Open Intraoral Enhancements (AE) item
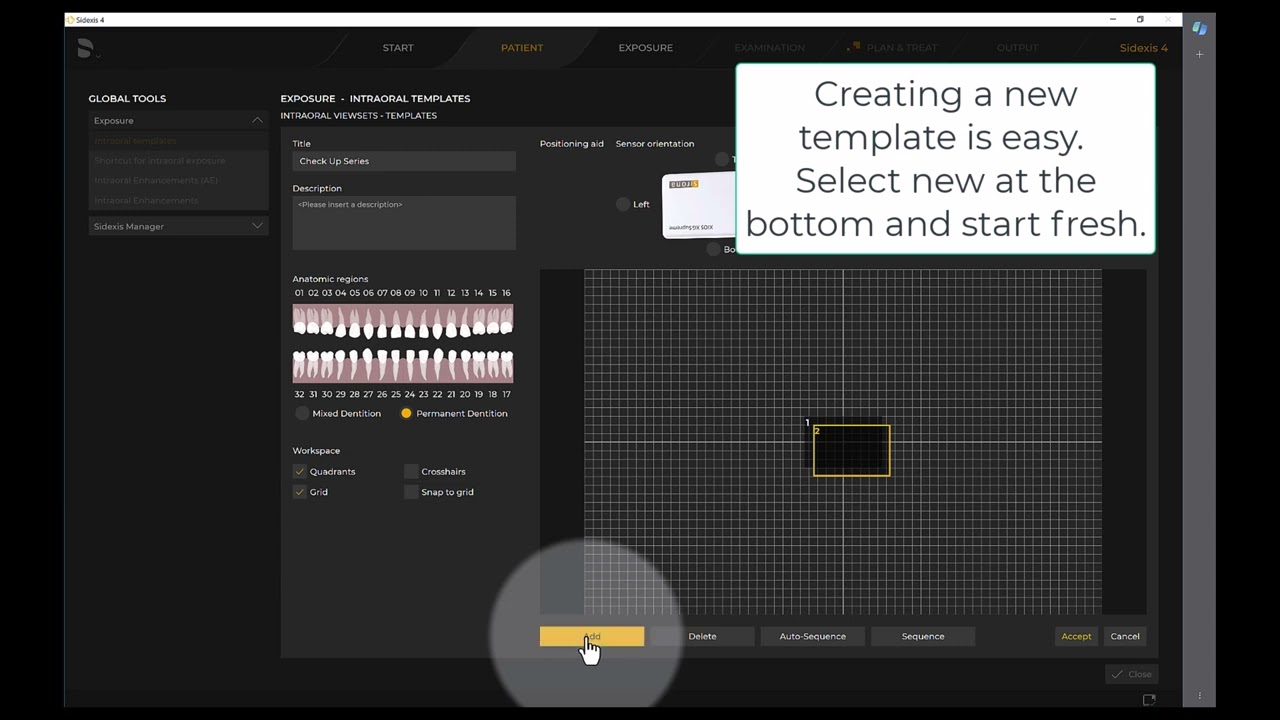 point(156,181)
